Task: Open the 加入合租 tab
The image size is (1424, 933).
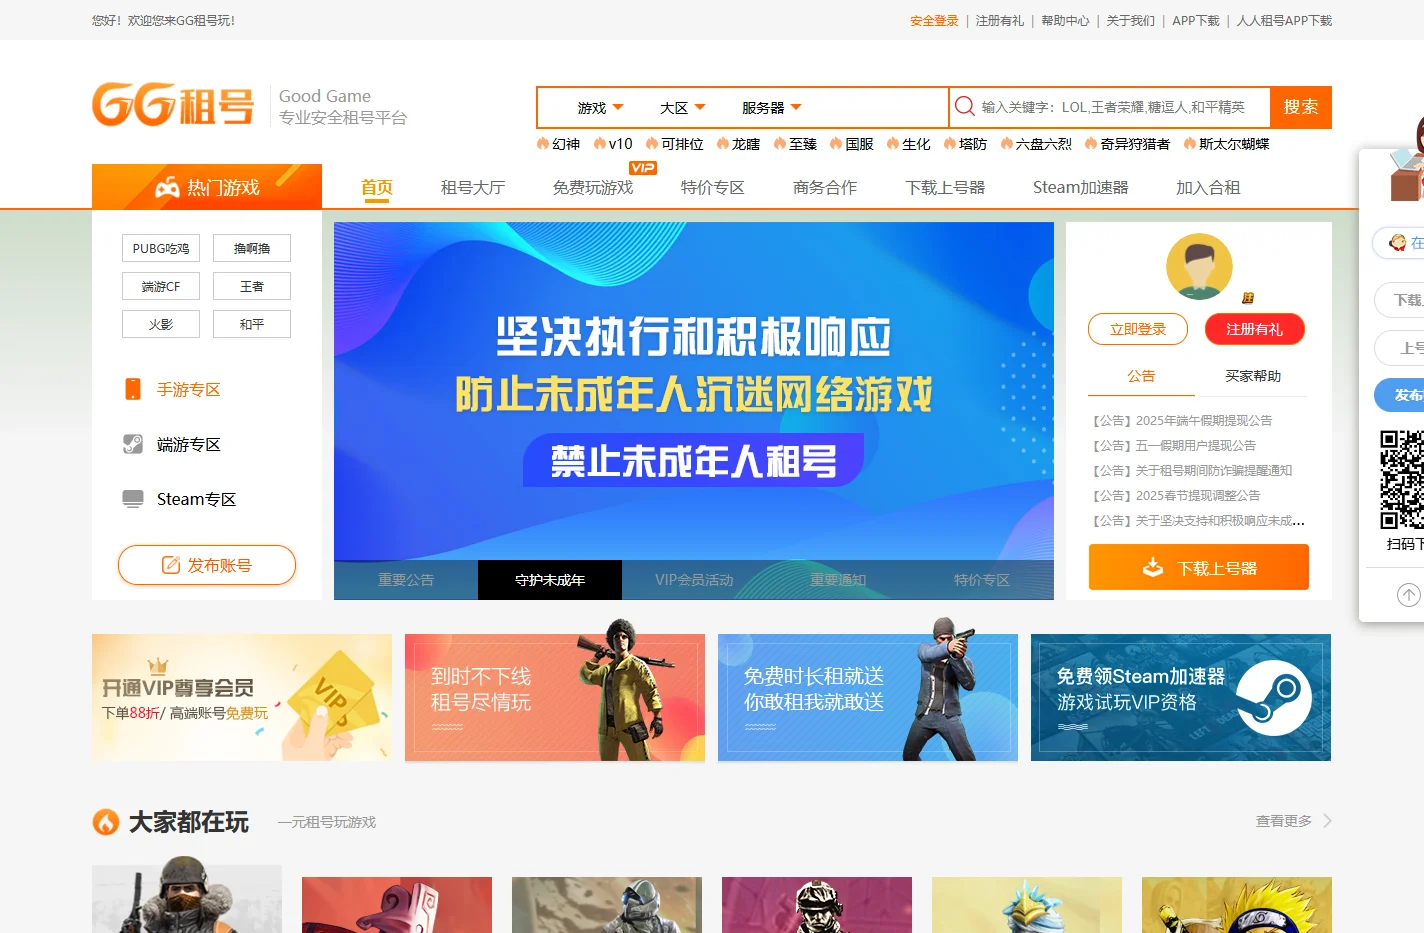Action: click(x=1208, y=187)
